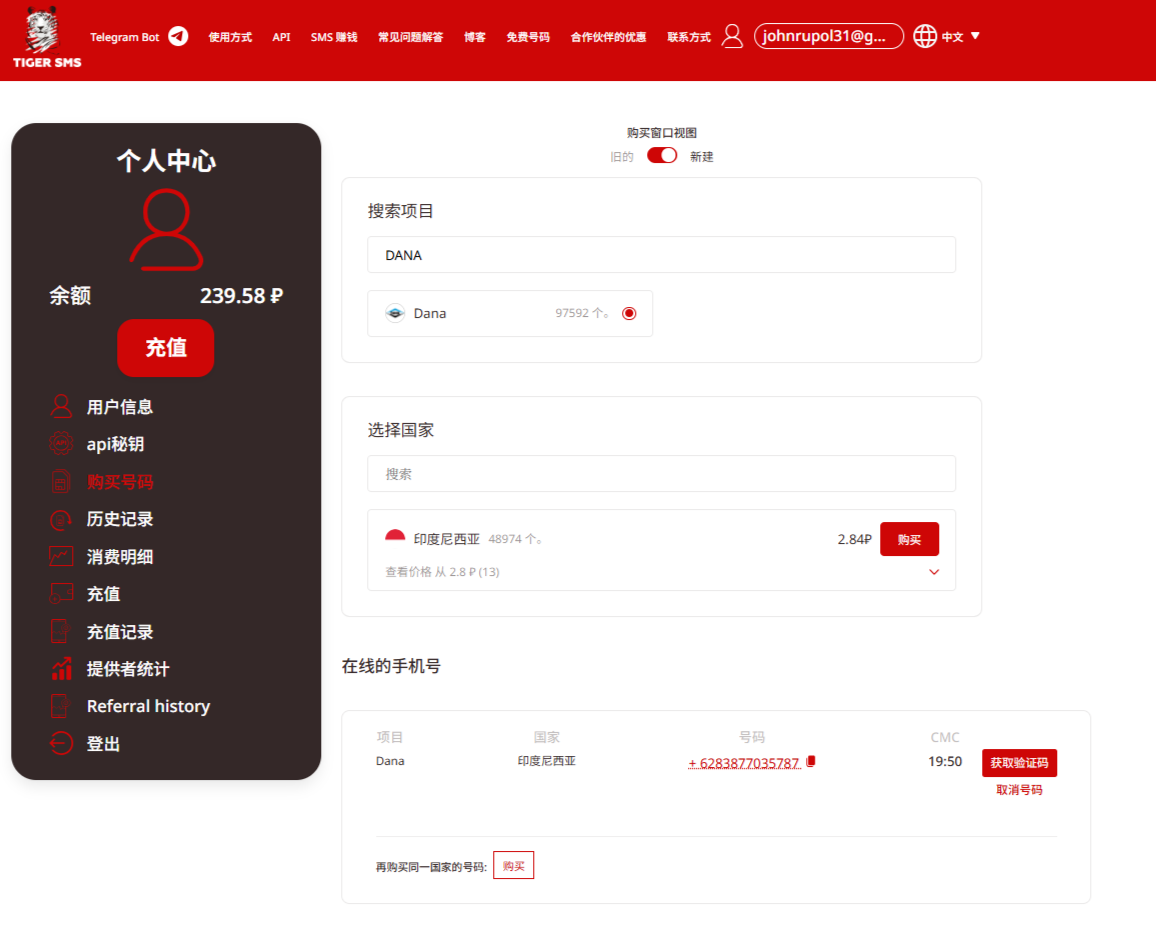Open SMS 赚钱 navigation item
Screen dimensions: 1156x947
coord(334,37)
